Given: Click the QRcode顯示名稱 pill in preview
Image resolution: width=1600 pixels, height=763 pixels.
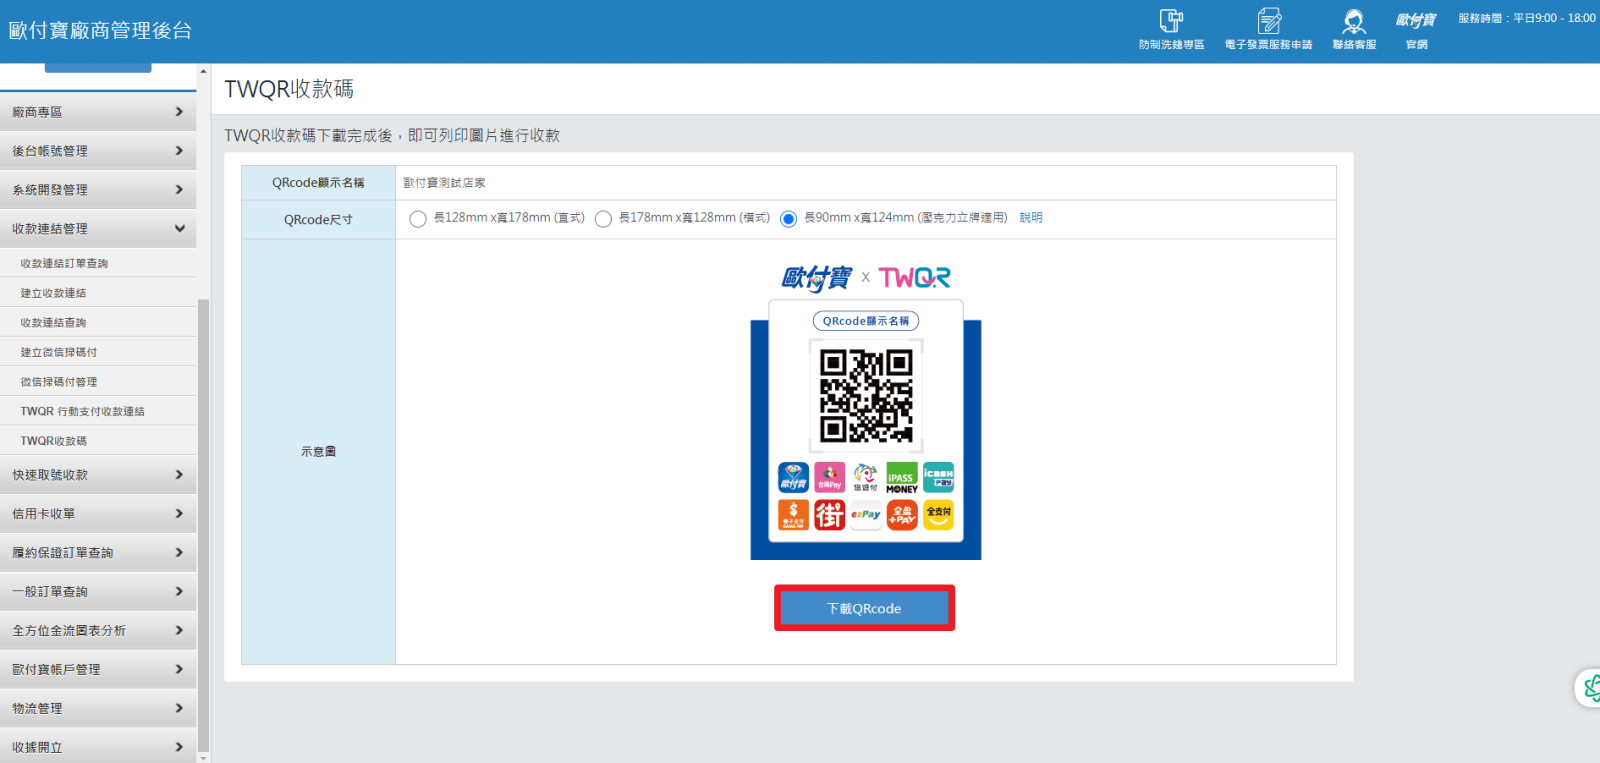Looking at the screenshot, I should 866,321.
